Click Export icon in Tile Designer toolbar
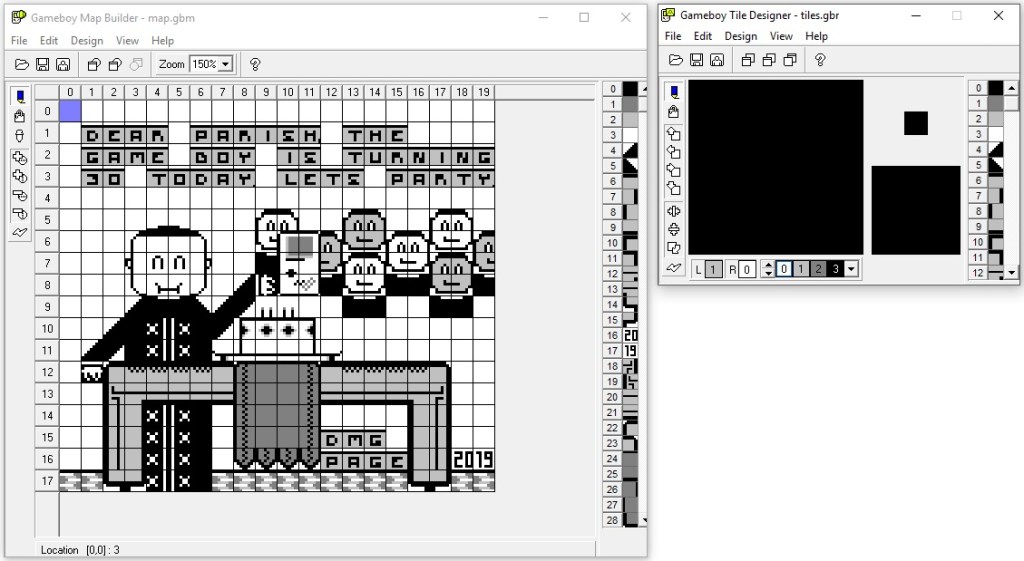Image resolution: width=1024 pixels, height=561 pixels. pyautogui.click(x=717, y=60)
